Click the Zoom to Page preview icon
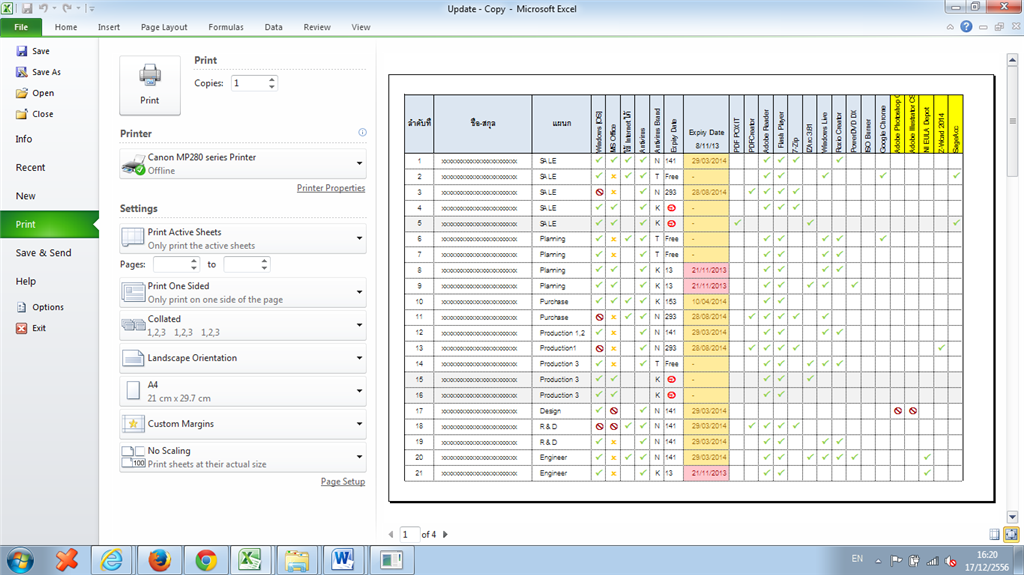The height and width of the screenshot is (575, 1024). (x=1011, y=534)
